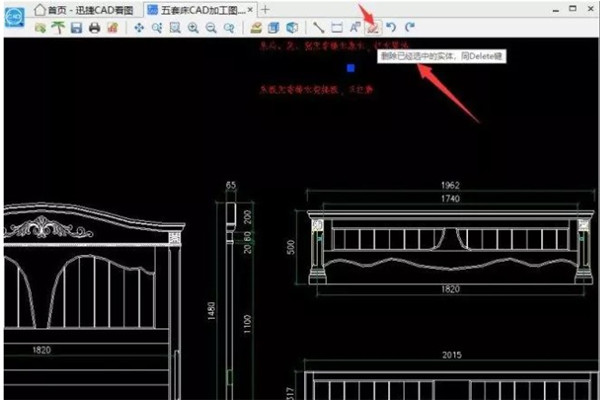The image size is (600, 400).
Task: Zoom in with the plus magnifier
Action: pos(193,28)
